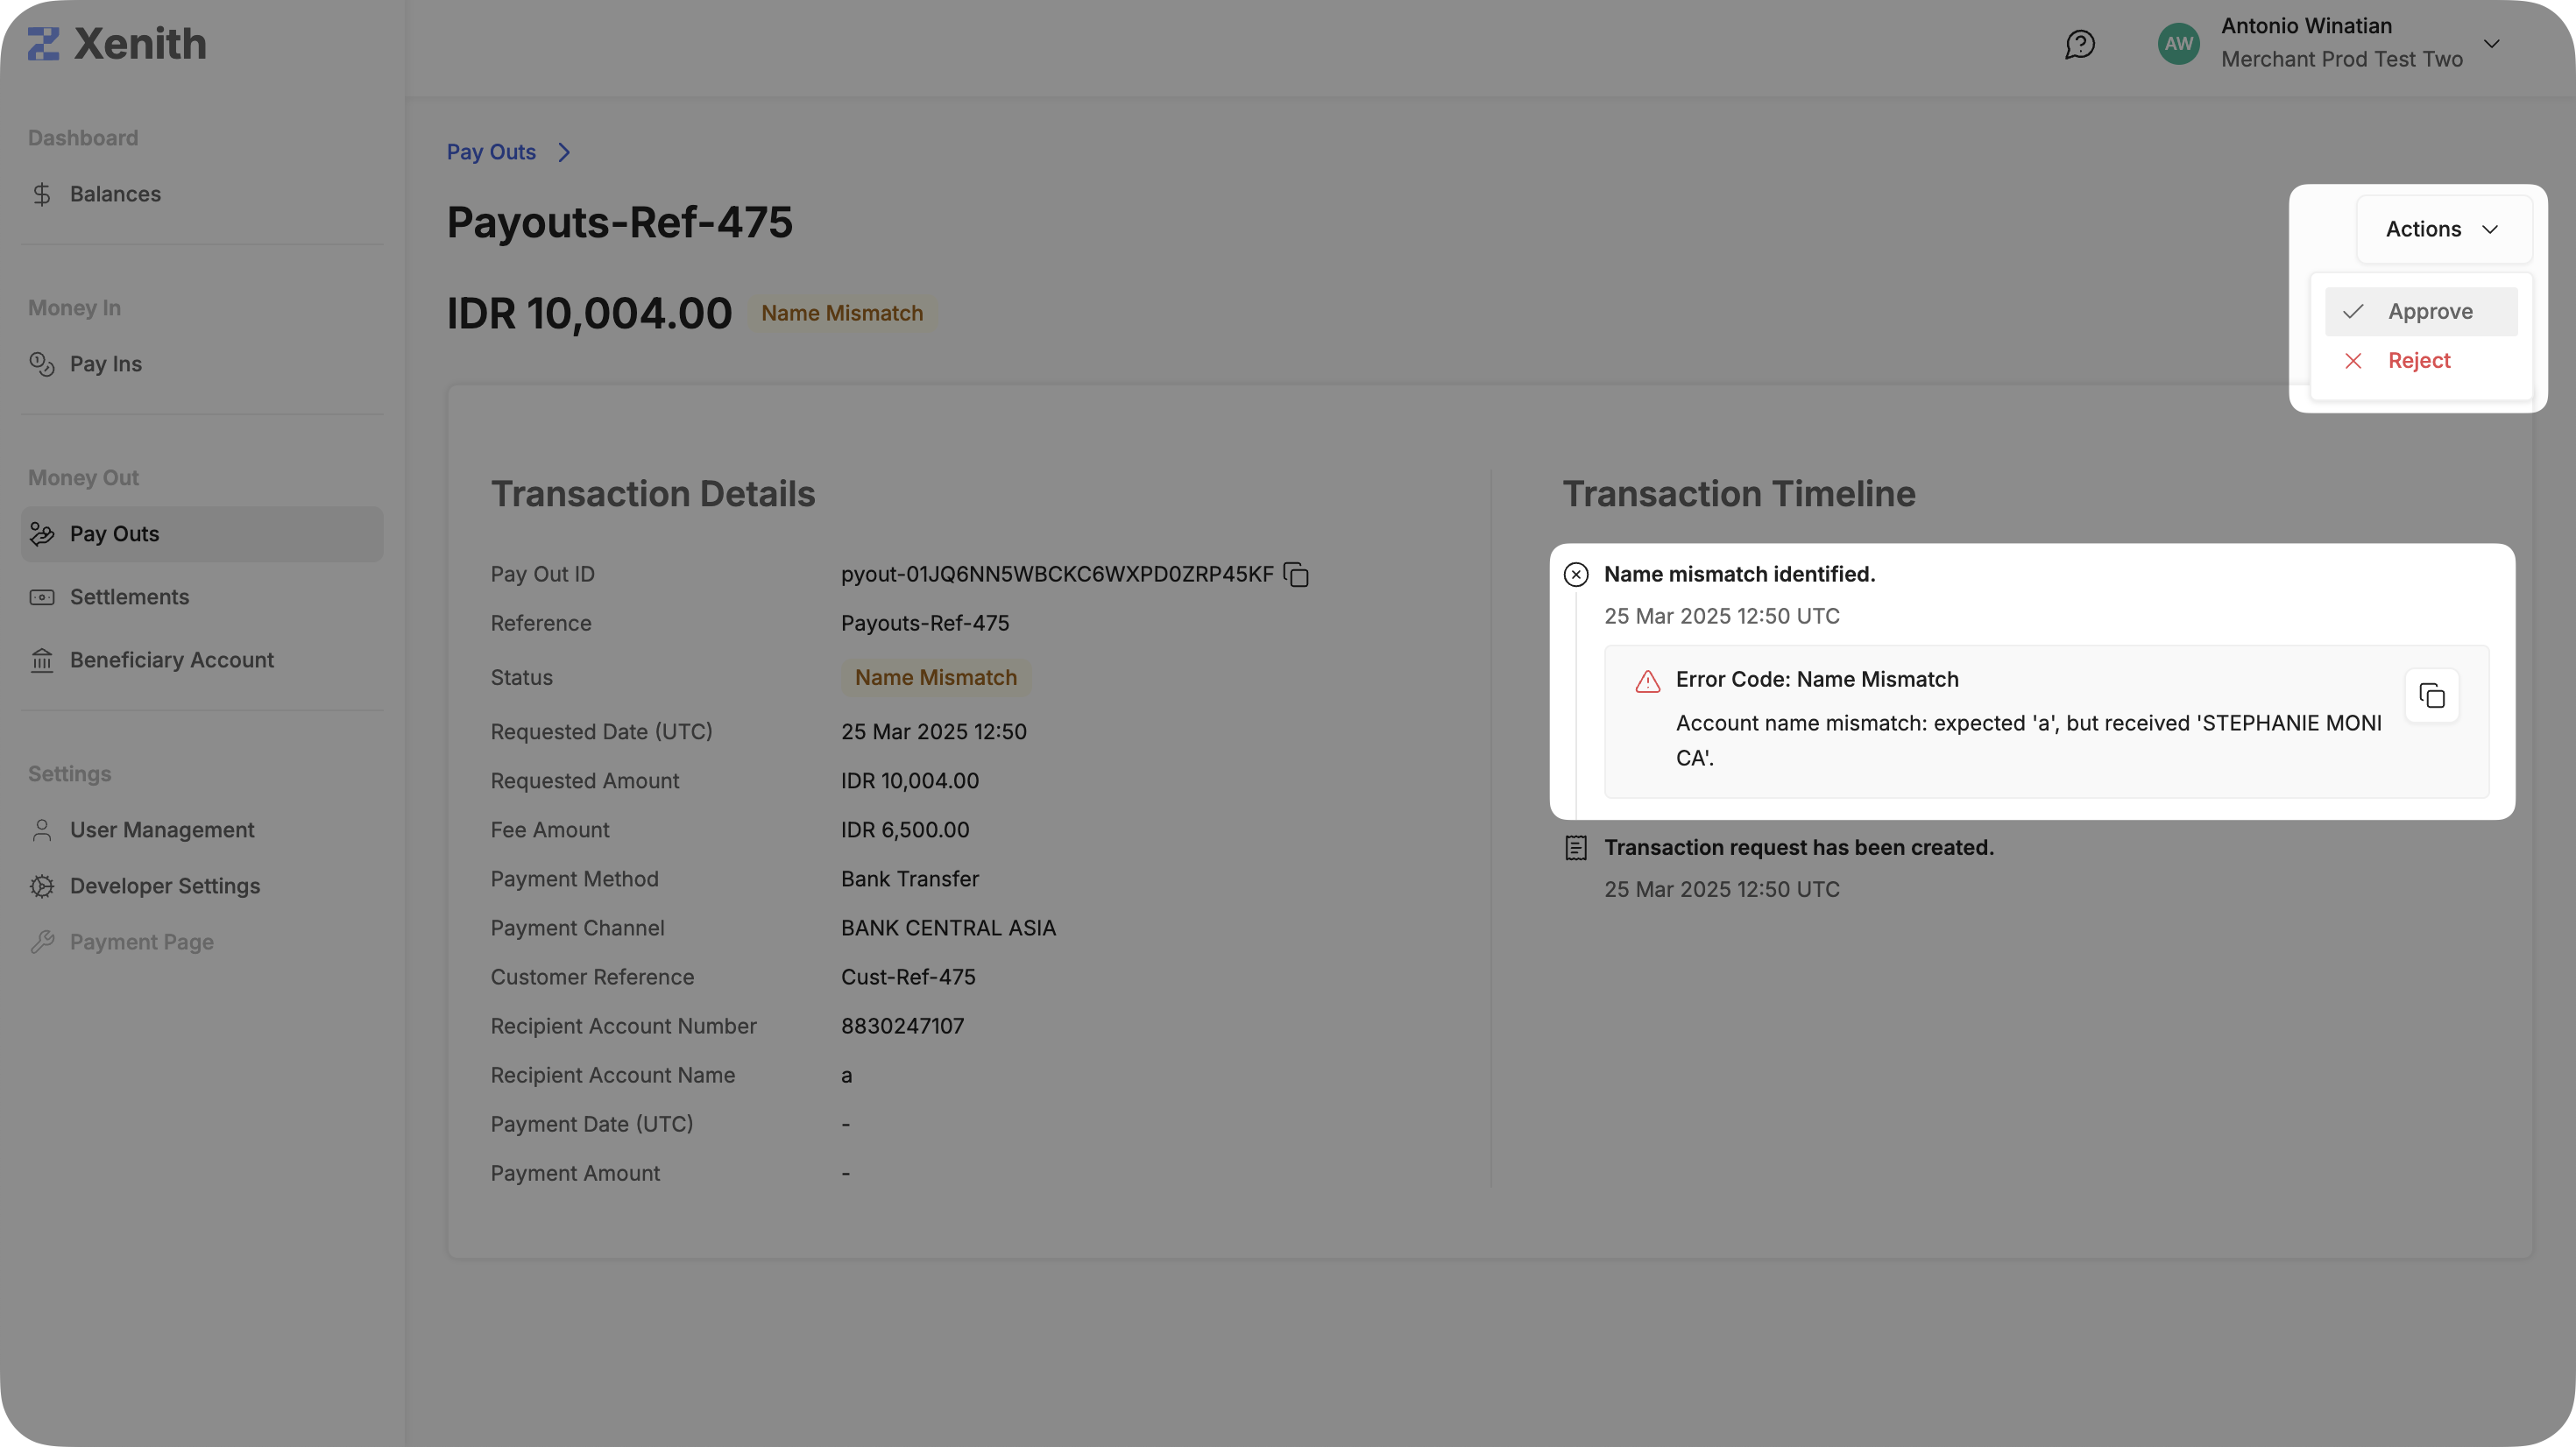2576x1447 pixels.
Task: Open Developer Settings
Action: click(164, 886)
